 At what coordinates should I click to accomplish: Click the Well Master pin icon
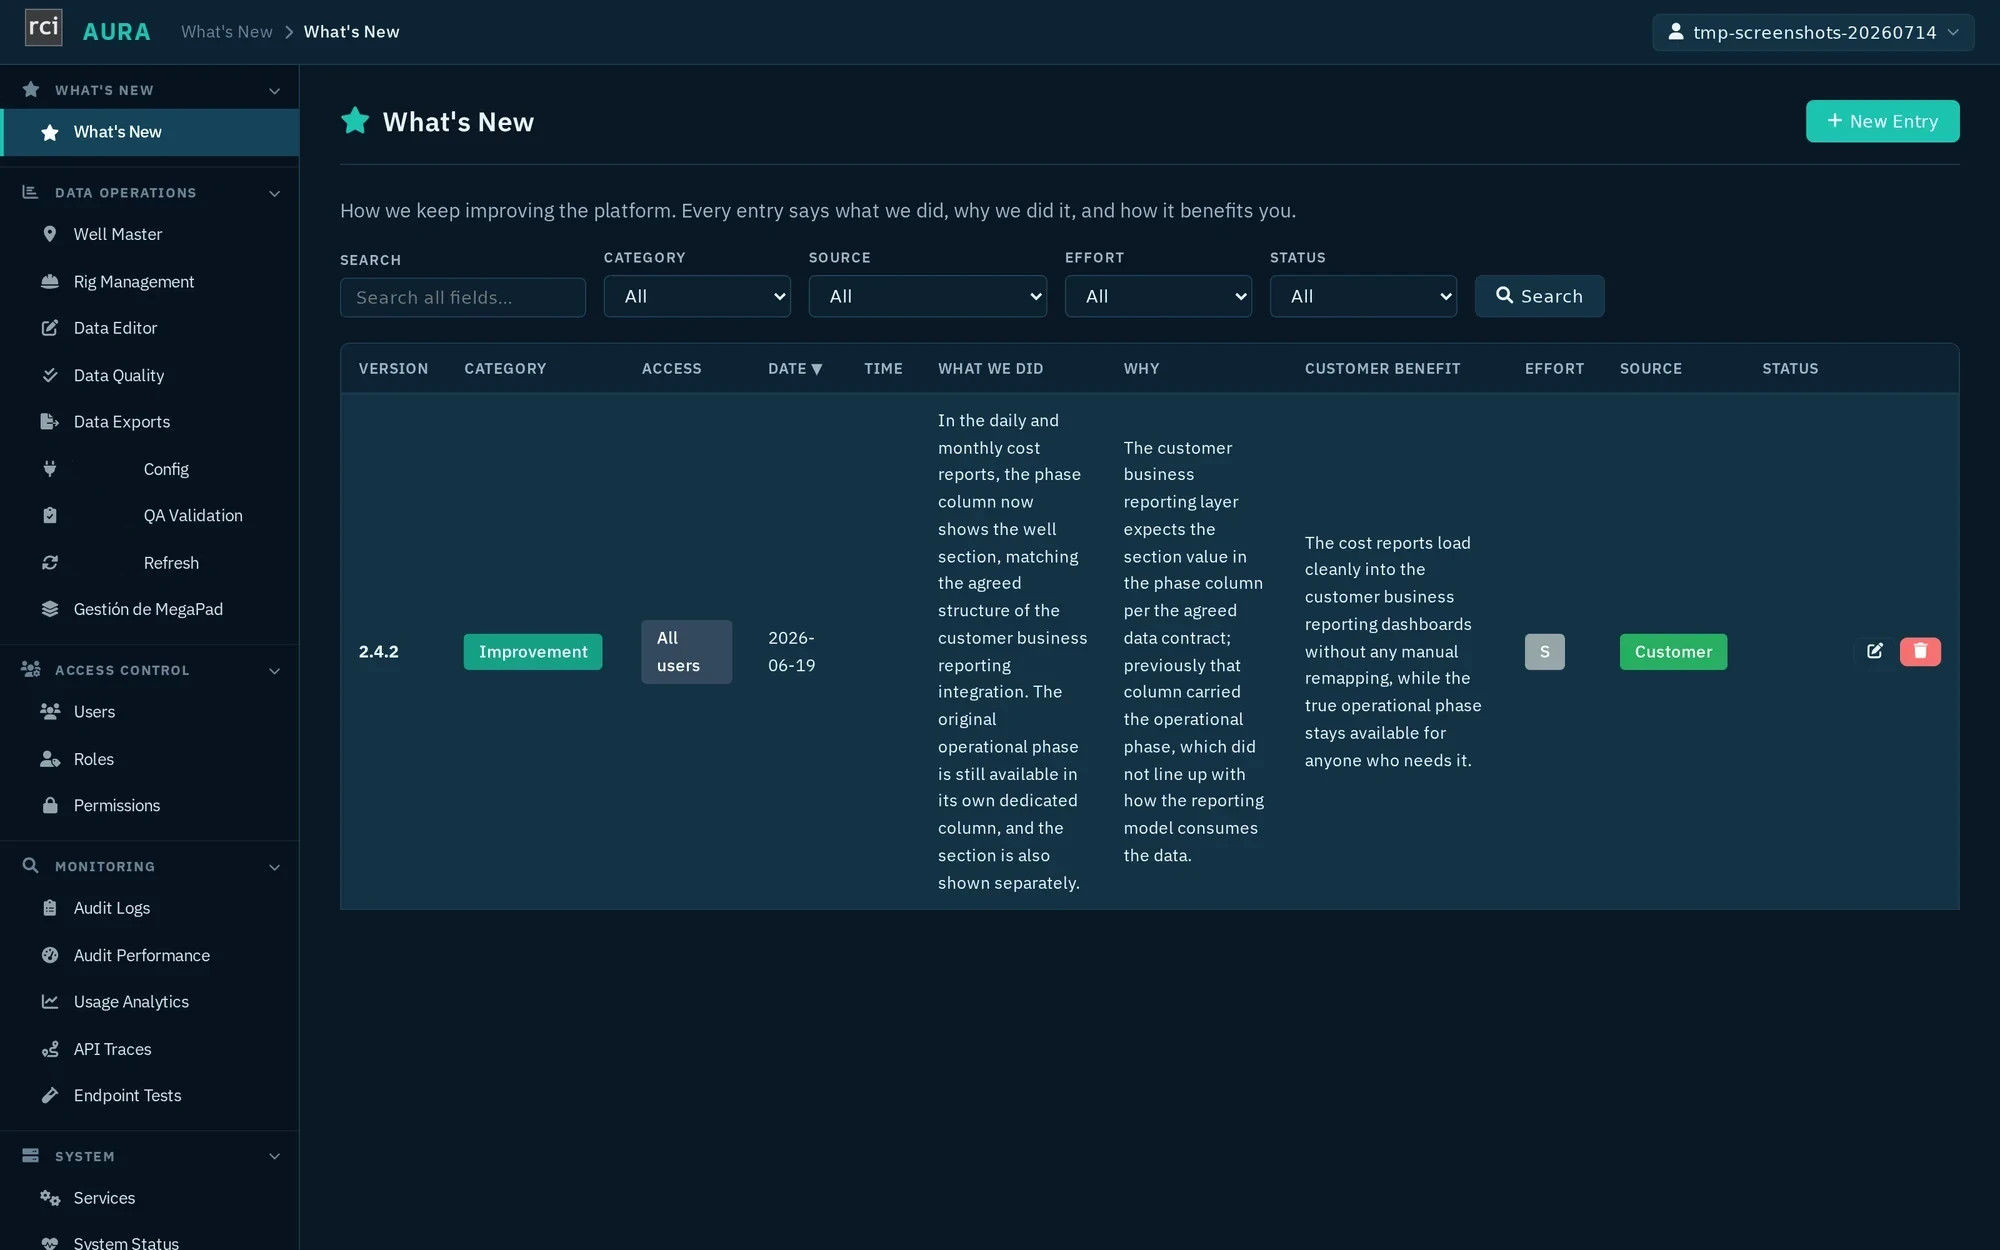pos(49,234)
